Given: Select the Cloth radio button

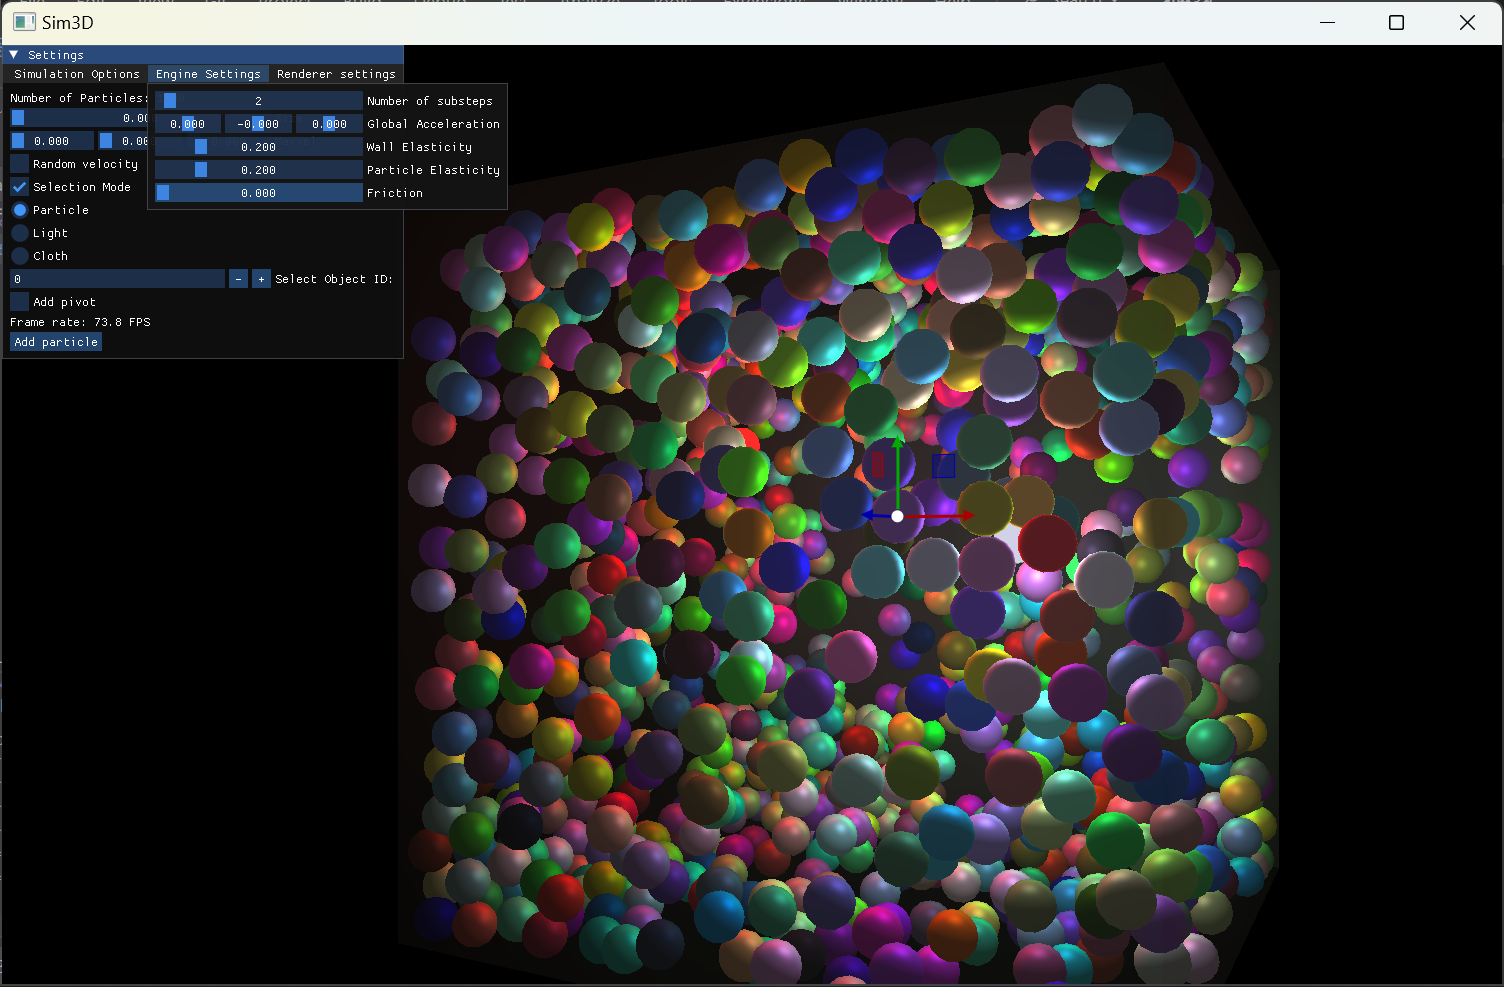Looking at the screenshot, I should [x=20, y=256].
